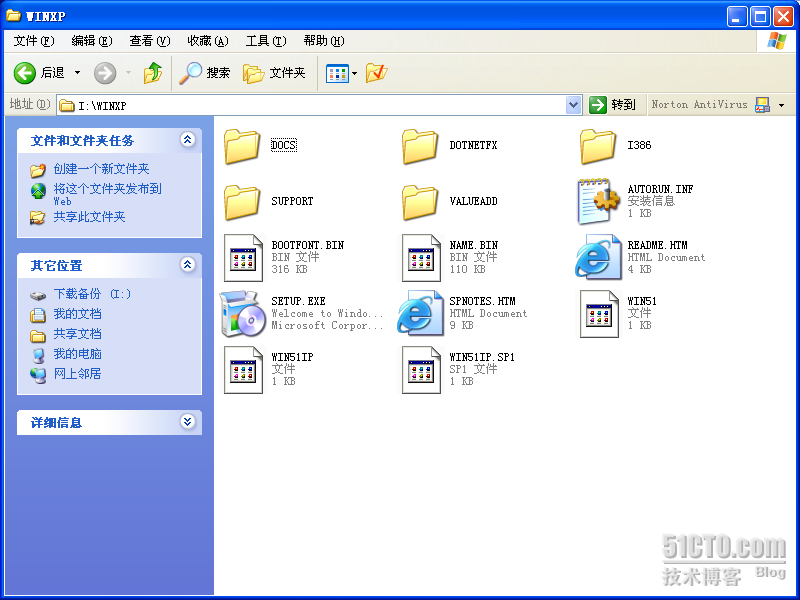Click the 共享此文件夹 hand folder icon

(x=38, y=218)
